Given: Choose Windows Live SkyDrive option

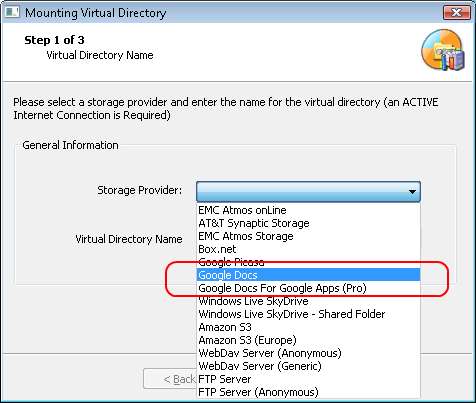Looking at the screenshot, I should 308,301.
